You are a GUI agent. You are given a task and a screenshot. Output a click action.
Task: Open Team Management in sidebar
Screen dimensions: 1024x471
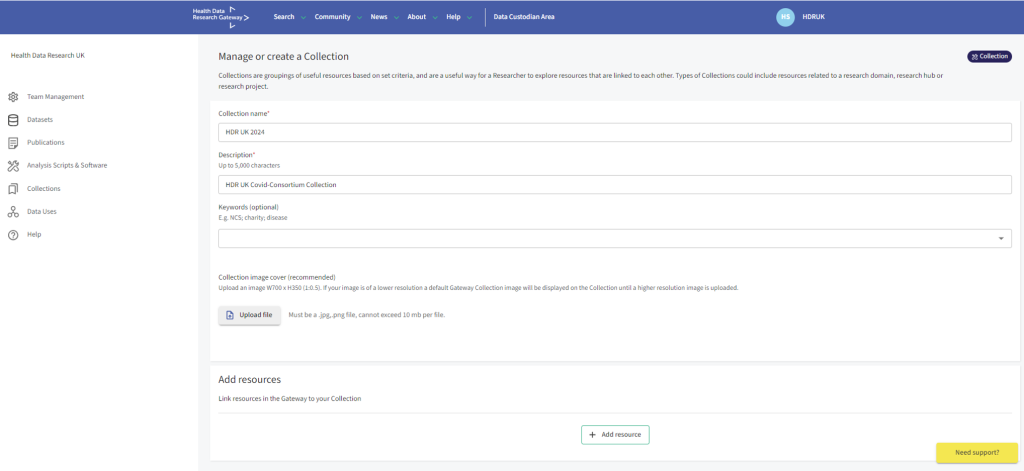click(x=56, y=97)
